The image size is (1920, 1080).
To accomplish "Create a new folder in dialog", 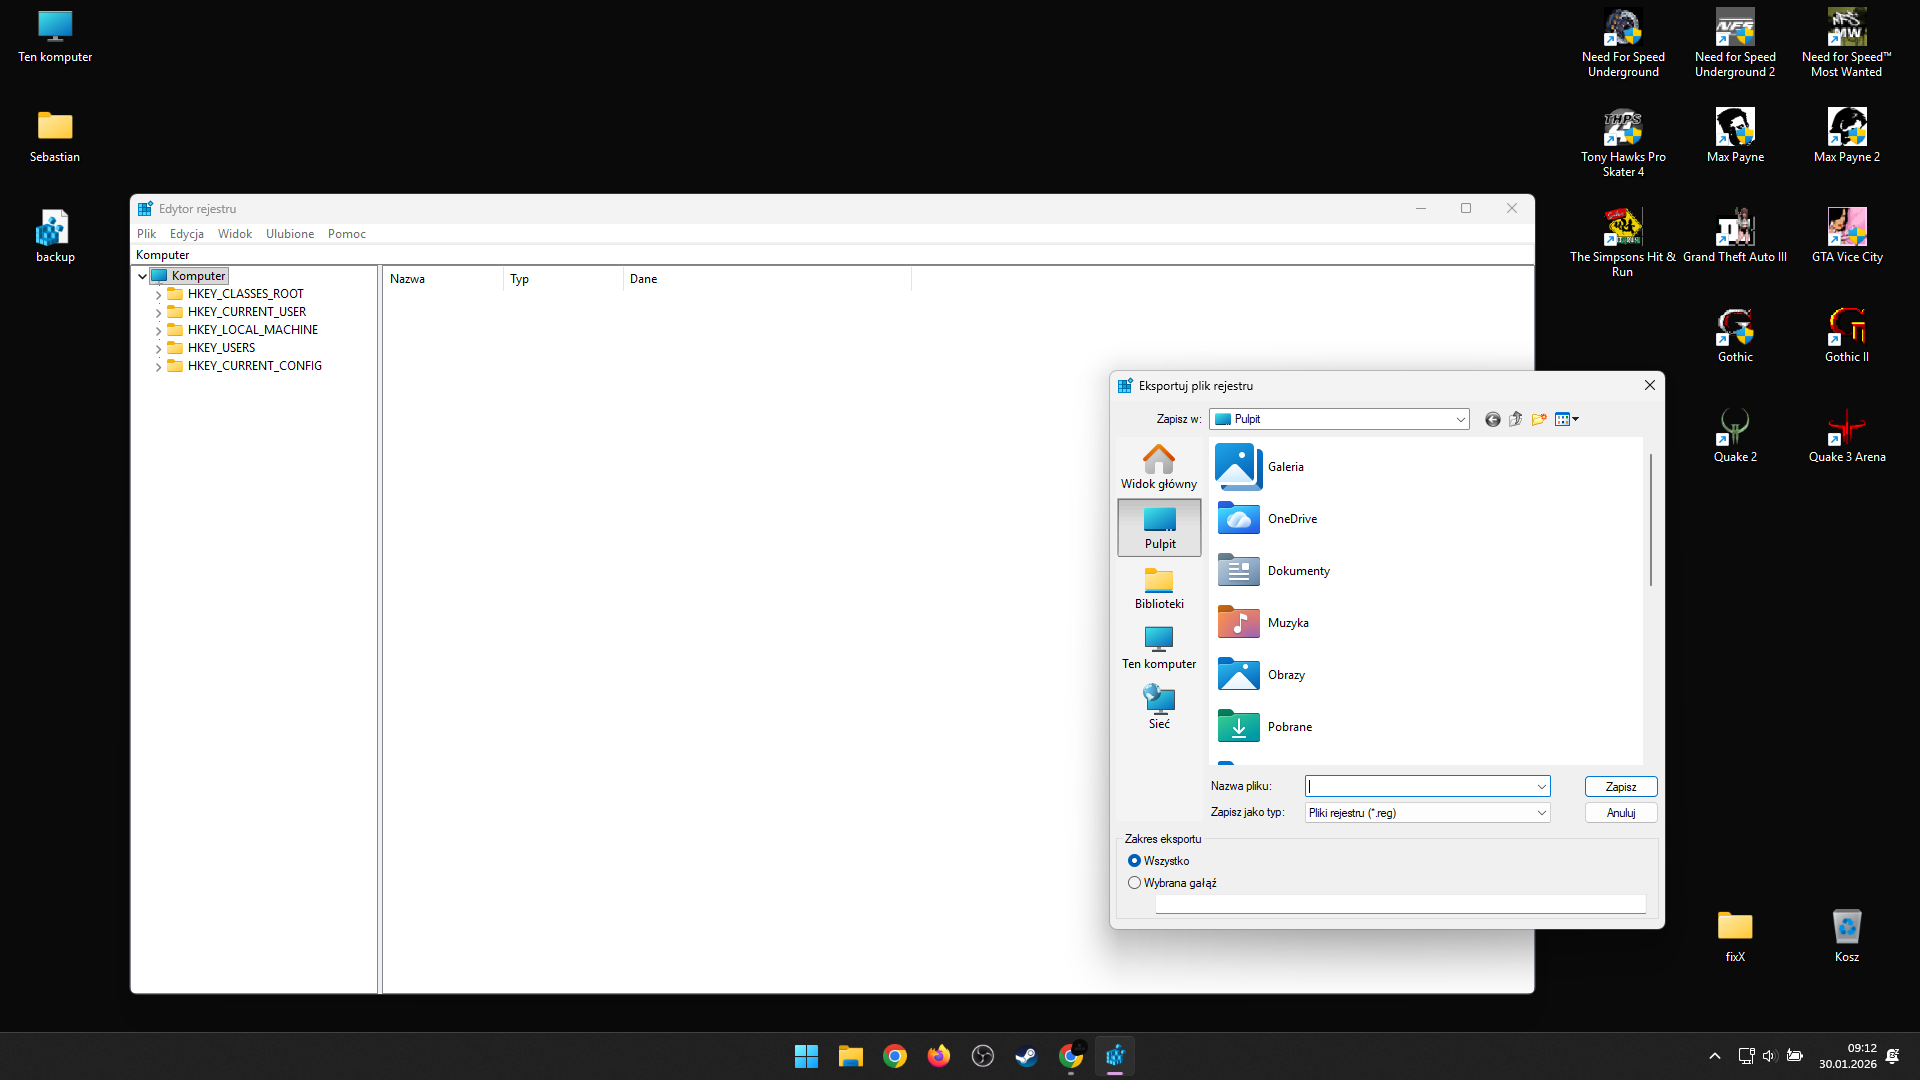I will pyautogui.click(x=1539, y=420).
